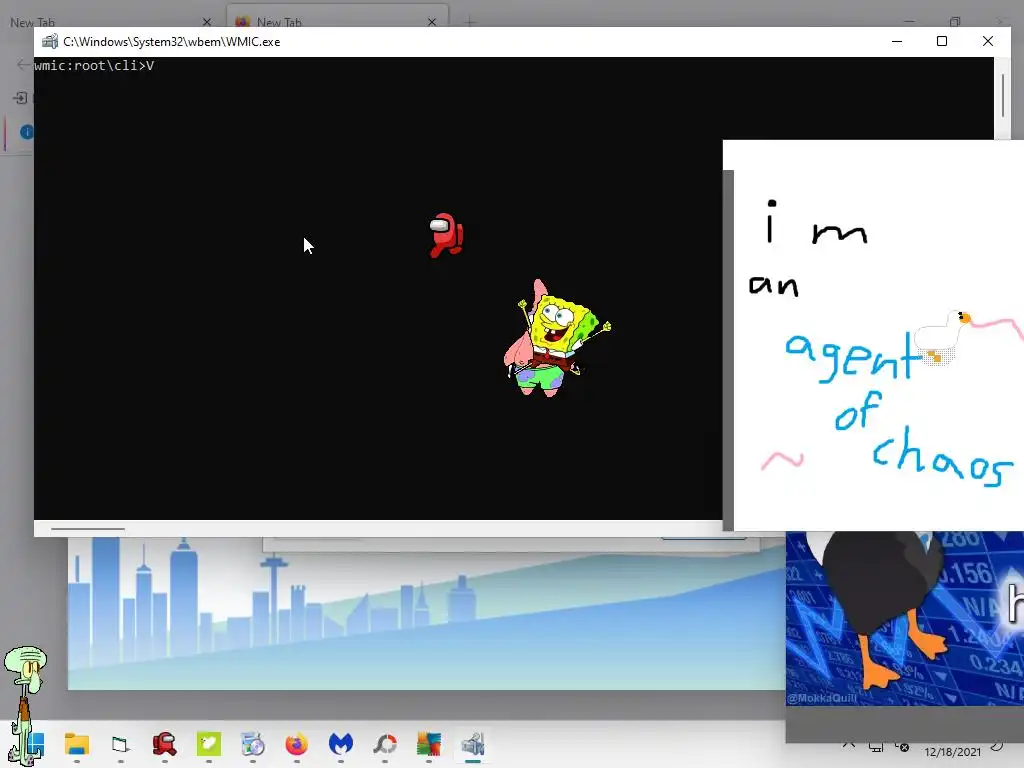This screenshot has width=1024, height=768.
Task: Switch to the first New Tab browser tab
Action: pos(111,22)
